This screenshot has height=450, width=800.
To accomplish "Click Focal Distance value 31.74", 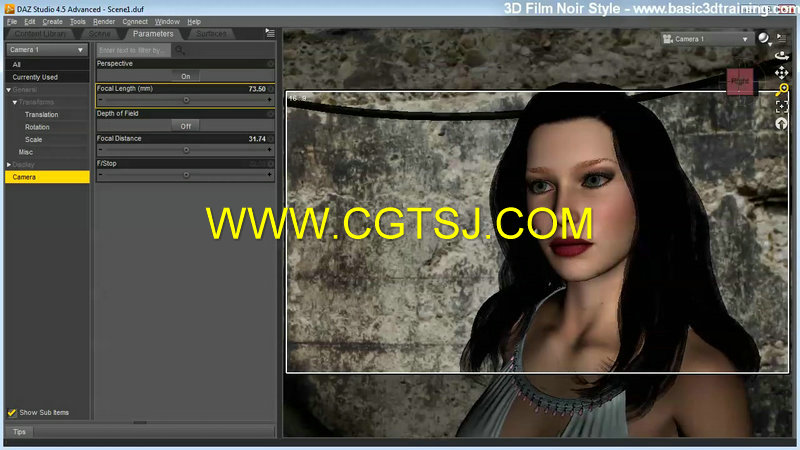I will pos(257,139).
